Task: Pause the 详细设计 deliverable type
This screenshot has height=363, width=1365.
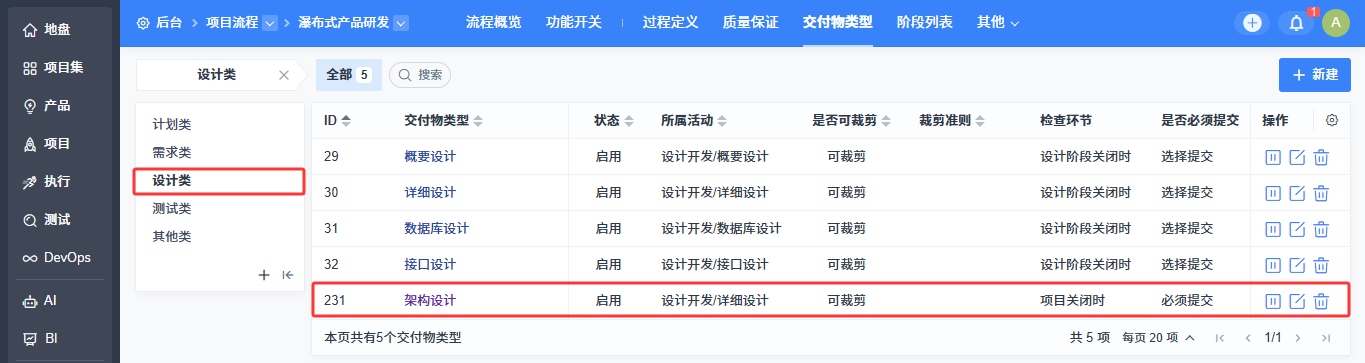Action: click(1273, 192)
